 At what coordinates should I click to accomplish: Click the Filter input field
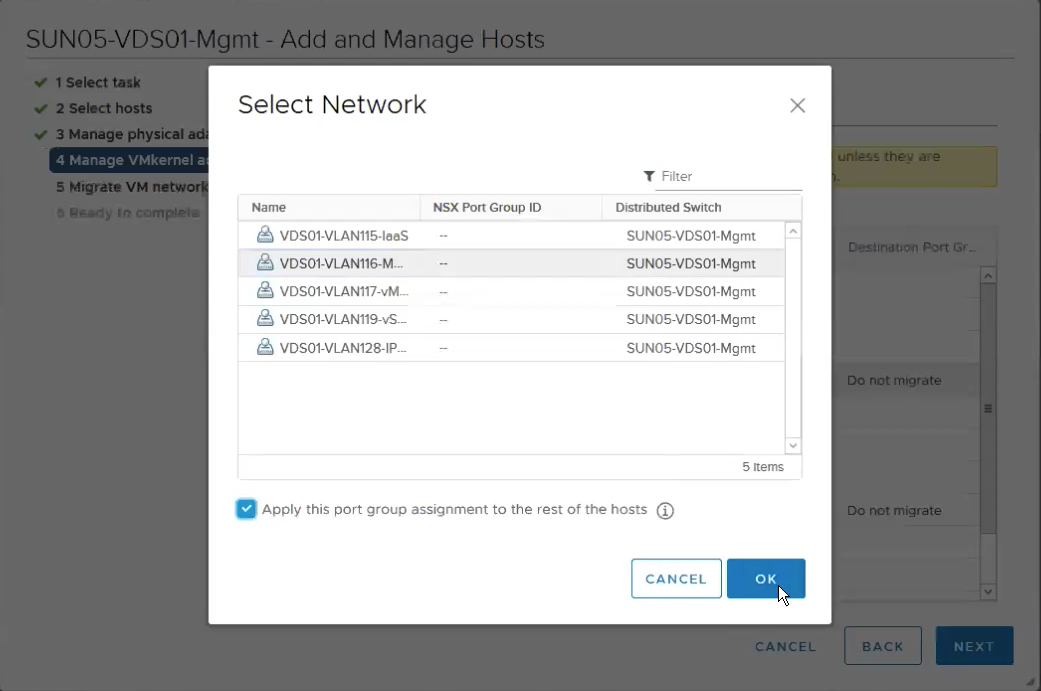tap(730, 177)
